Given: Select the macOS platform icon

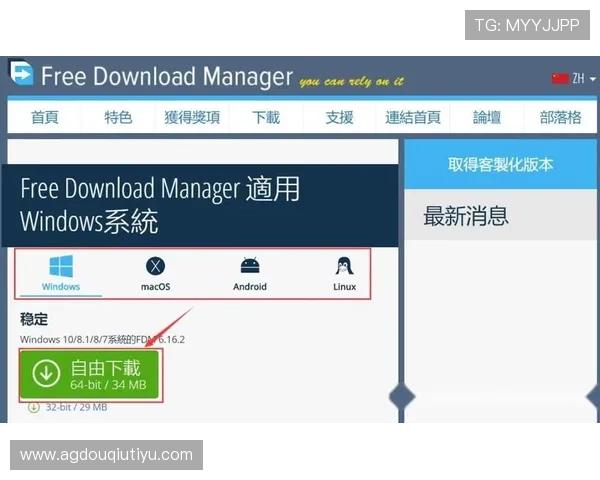Looking at the screenshot, I should pos(155,266).
